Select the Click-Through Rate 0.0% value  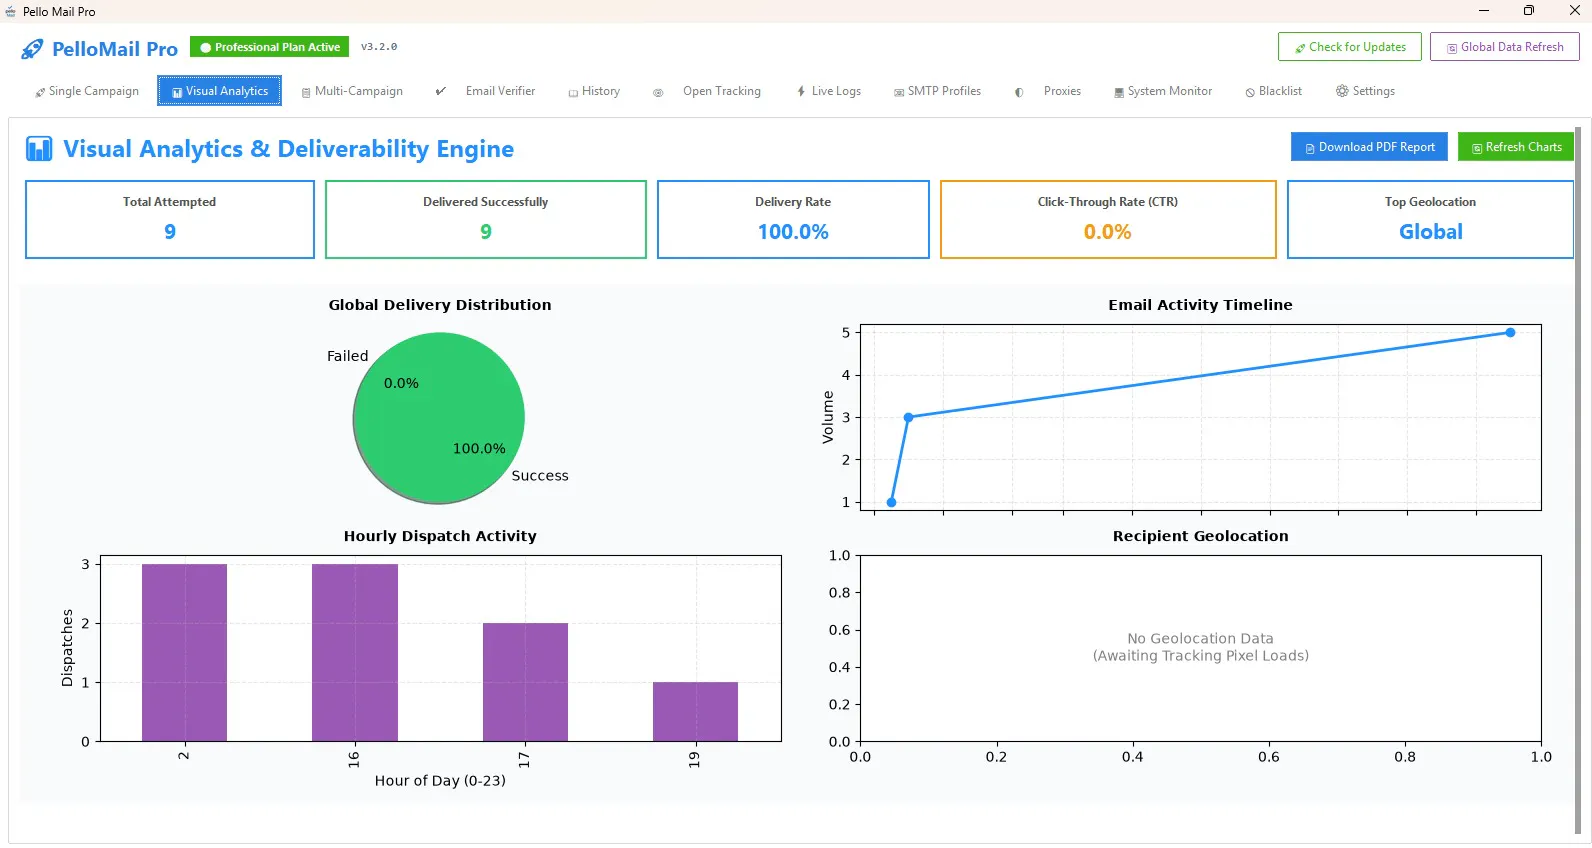pyautogui.click(x=1108, y=232)
